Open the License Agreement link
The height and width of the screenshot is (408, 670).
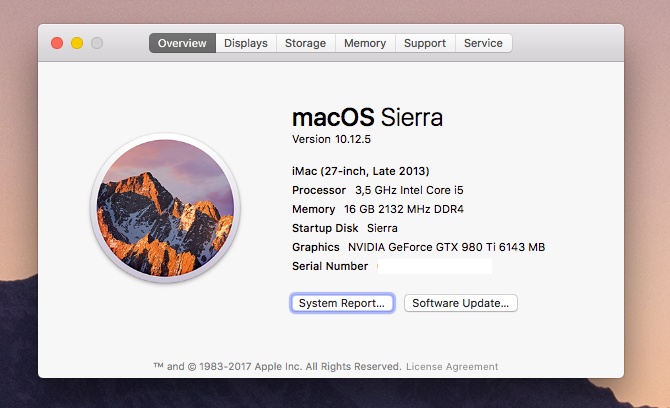(x=452, y=367)
